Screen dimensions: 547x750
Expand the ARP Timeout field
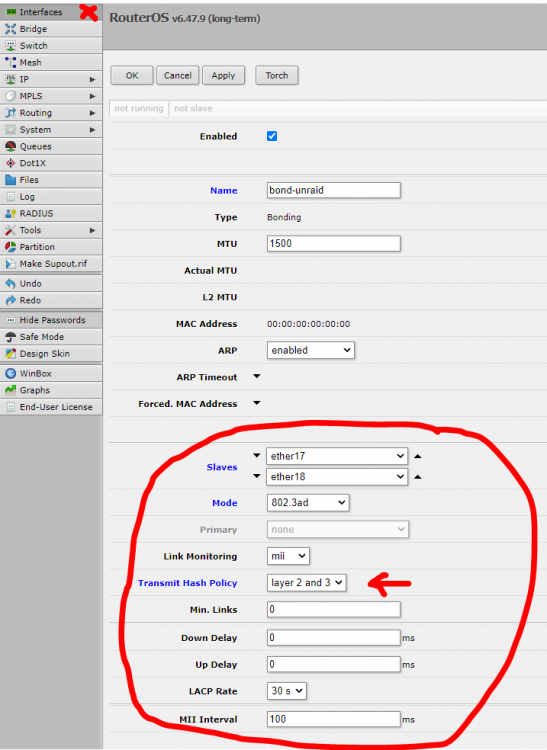click(x=257, y=376)
